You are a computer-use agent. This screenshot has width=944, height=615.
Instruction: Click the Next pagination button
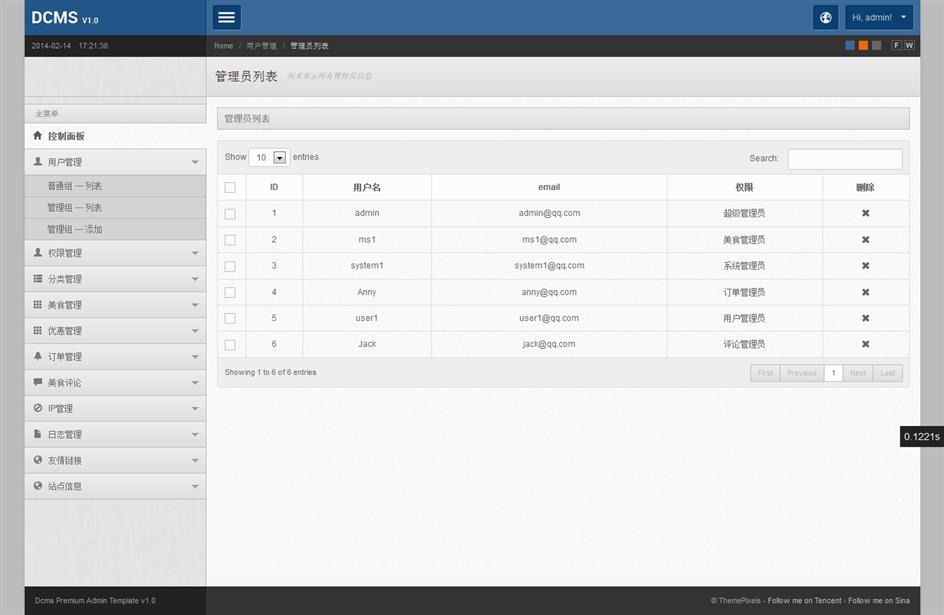(857, 373)
